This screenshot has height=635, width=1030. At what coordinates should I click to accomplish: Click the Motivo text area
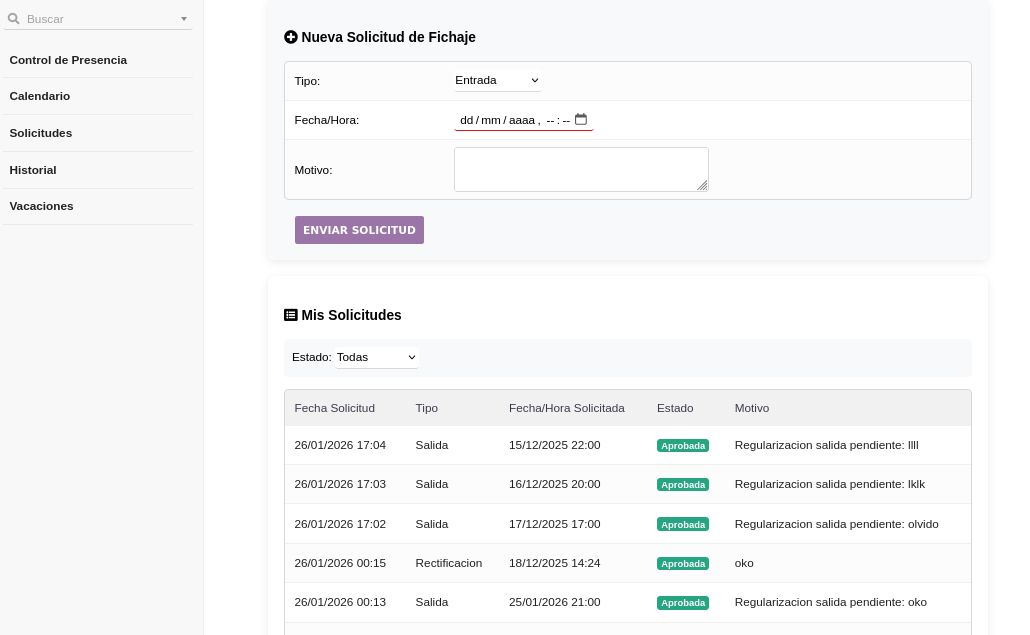click(x=580, y=169)
